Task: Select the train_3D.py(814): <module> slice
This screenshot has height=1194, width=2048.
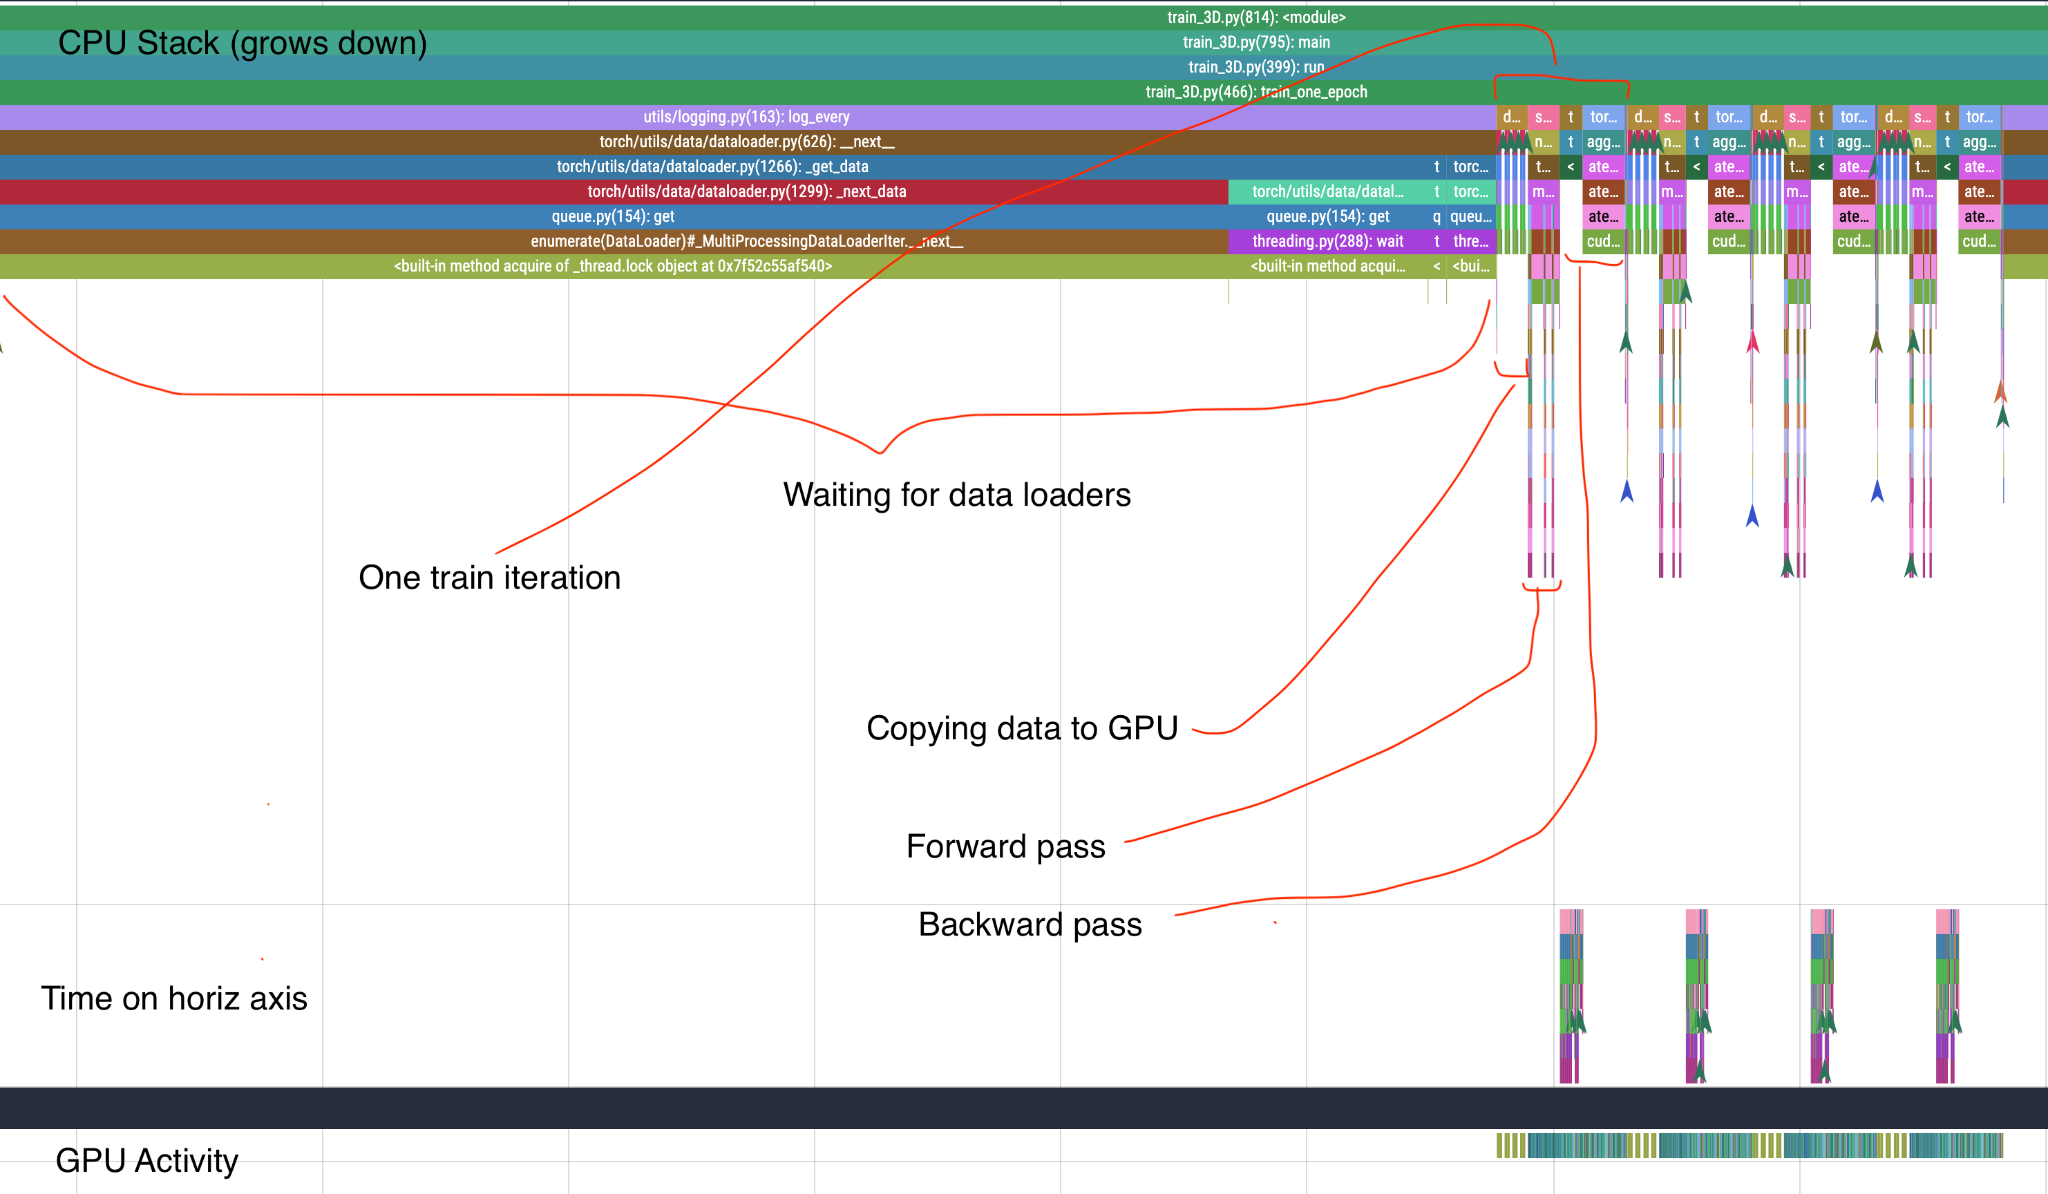Action: (x=1024, y=17)
